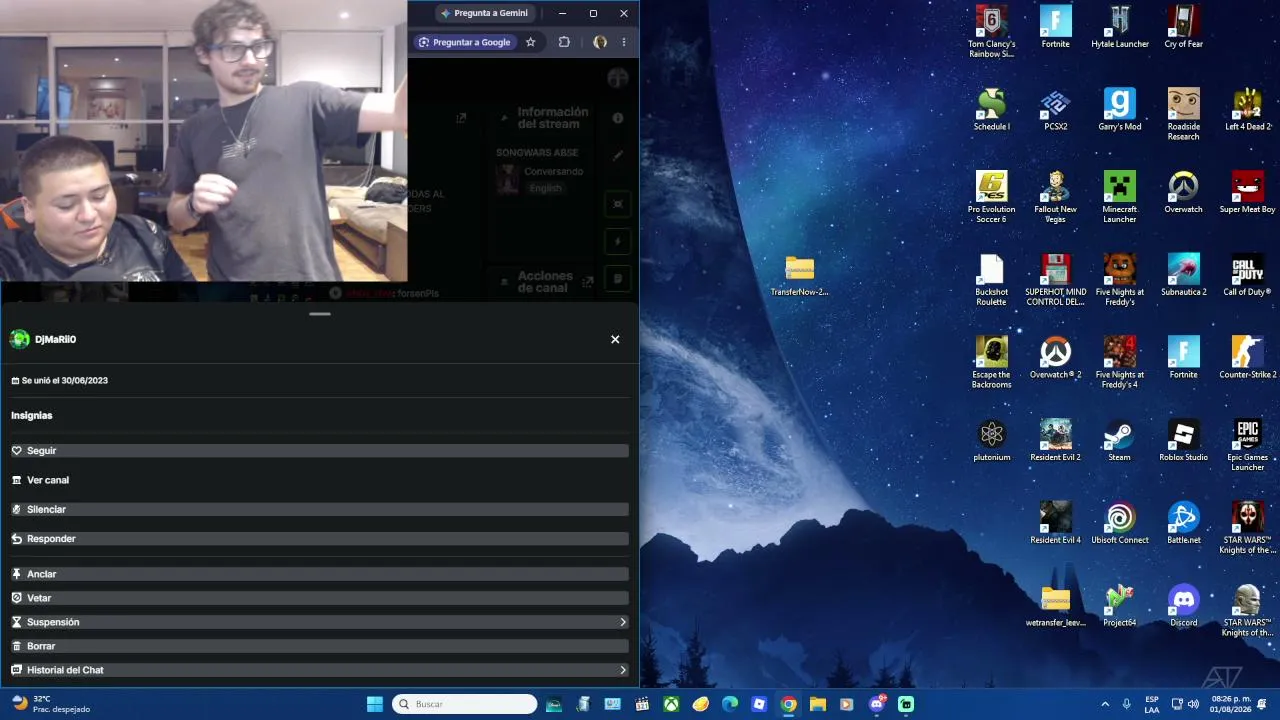The image size is (1280, 720).
Task: Launch Roblox Studio from the desktop
Action: [1183, 441]
